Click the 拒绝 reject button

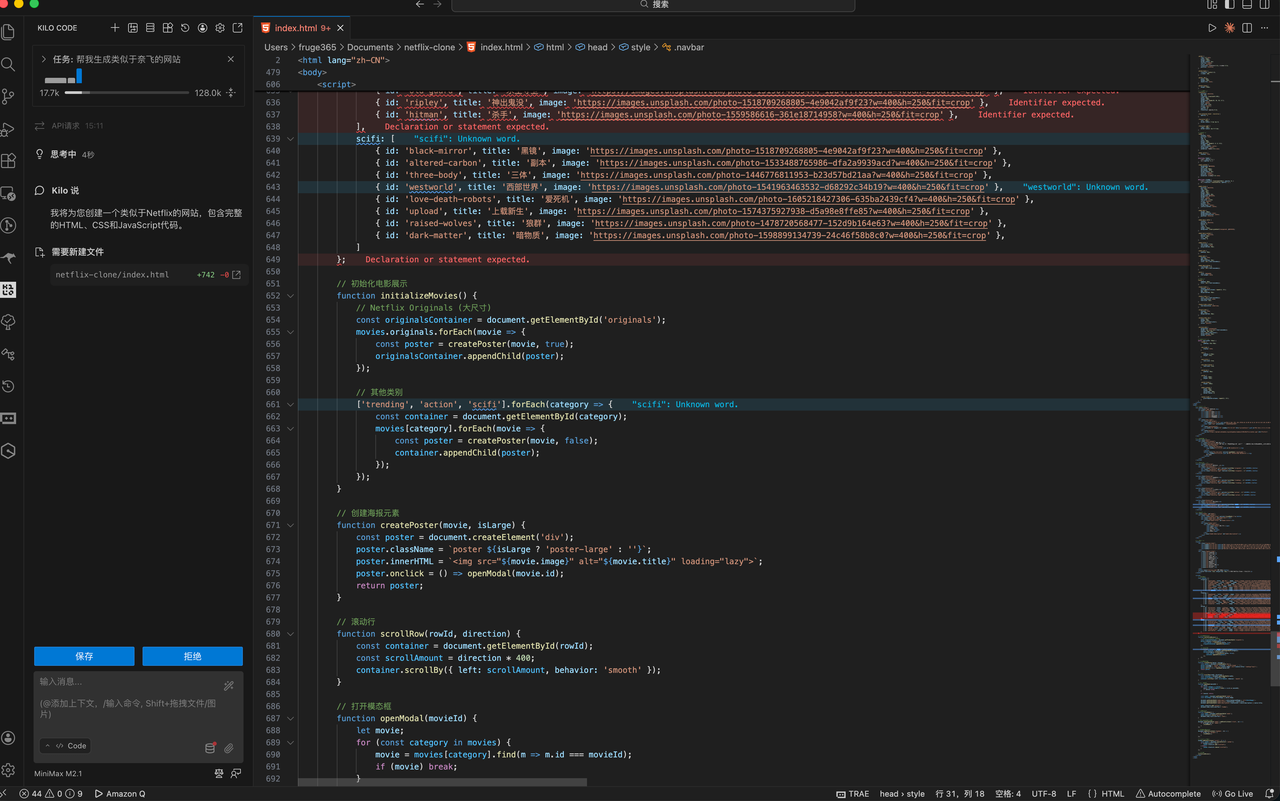point(192,656)
